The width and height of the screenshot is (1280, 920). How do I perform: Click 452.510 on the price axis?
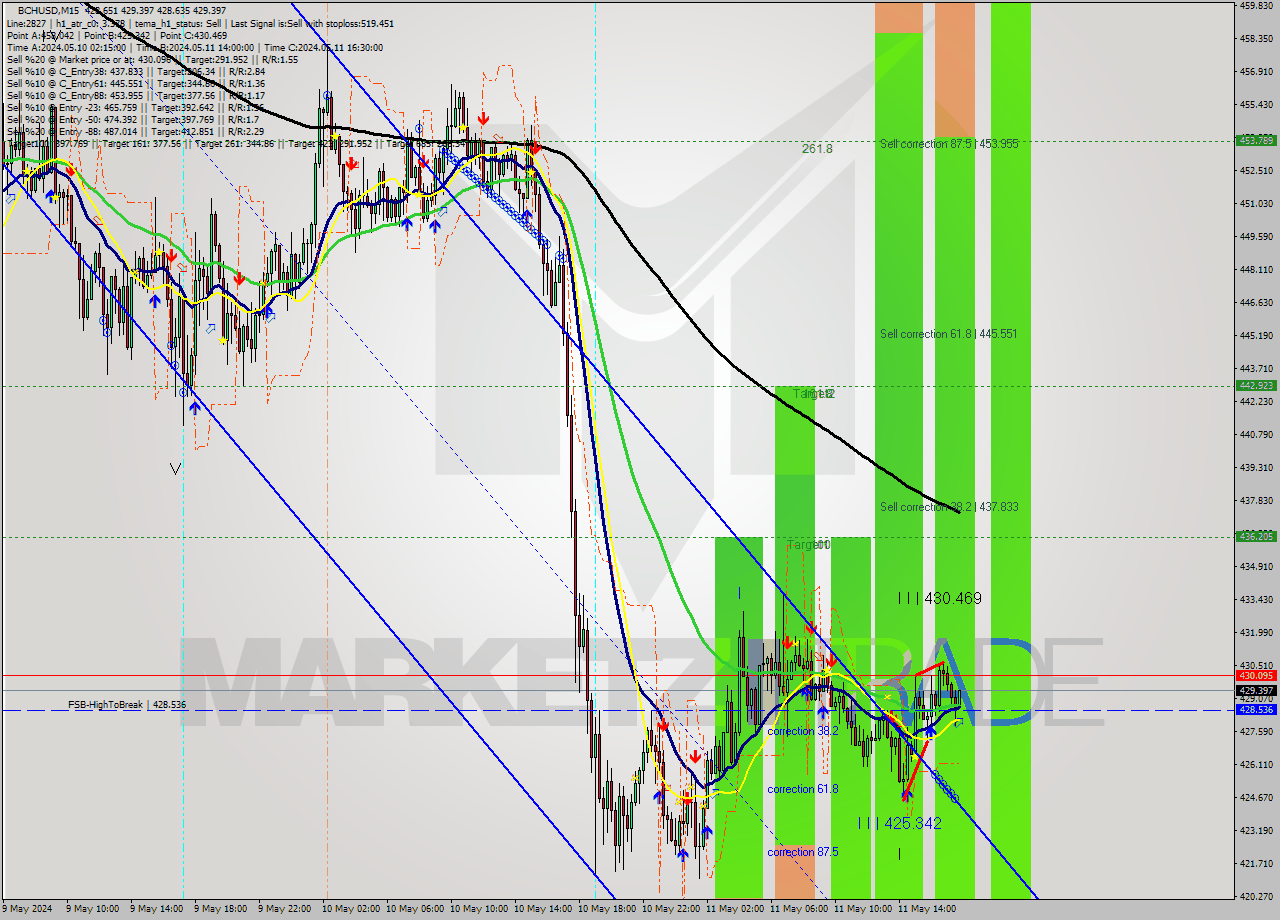coord(1256,170)
